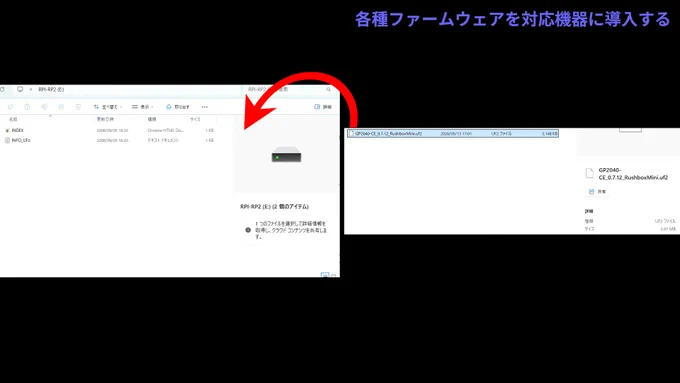This screenshot has width=680, height=383.
Task: Click the file icon in right details pane
Action: click(589, 173)
